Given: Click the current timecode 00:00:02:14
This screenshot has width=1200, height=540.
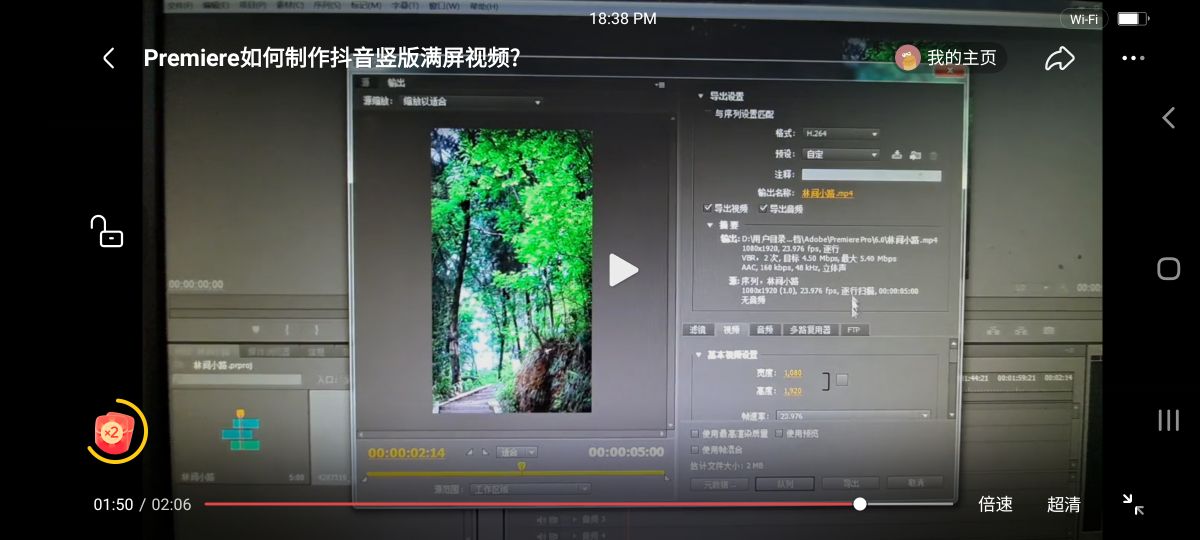Looking at the screenshot, I should [406, 453].
